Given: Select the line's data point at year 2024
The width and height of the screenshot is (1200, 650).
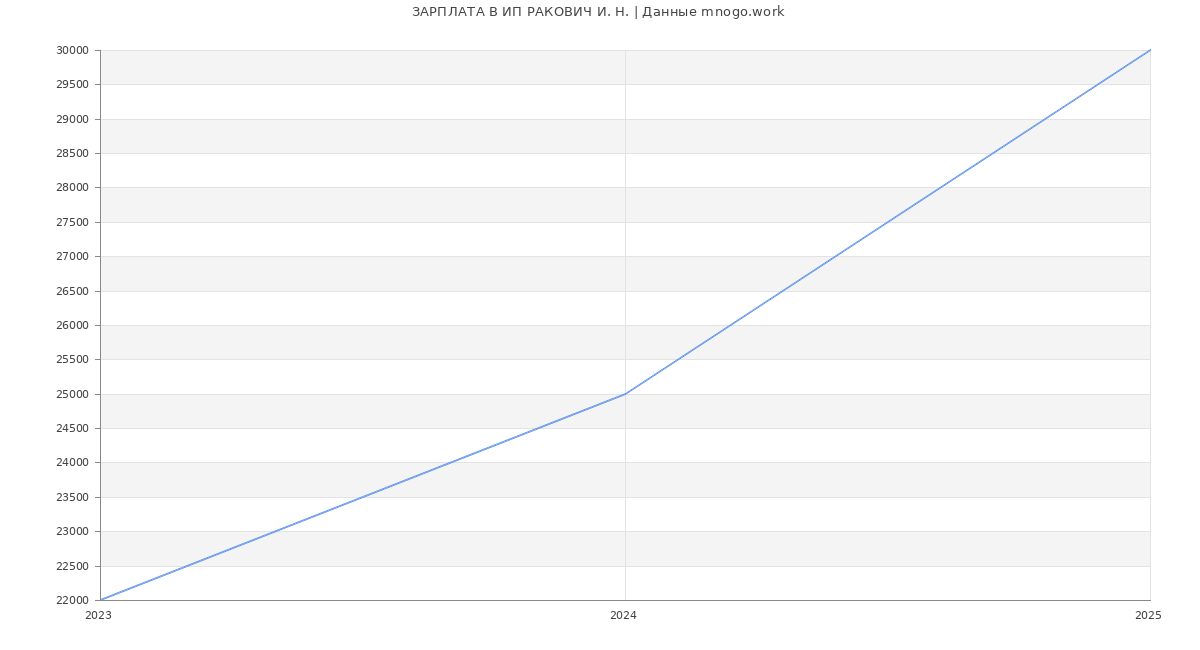Looking at the screenshot, I should click(x=625, y=394).
